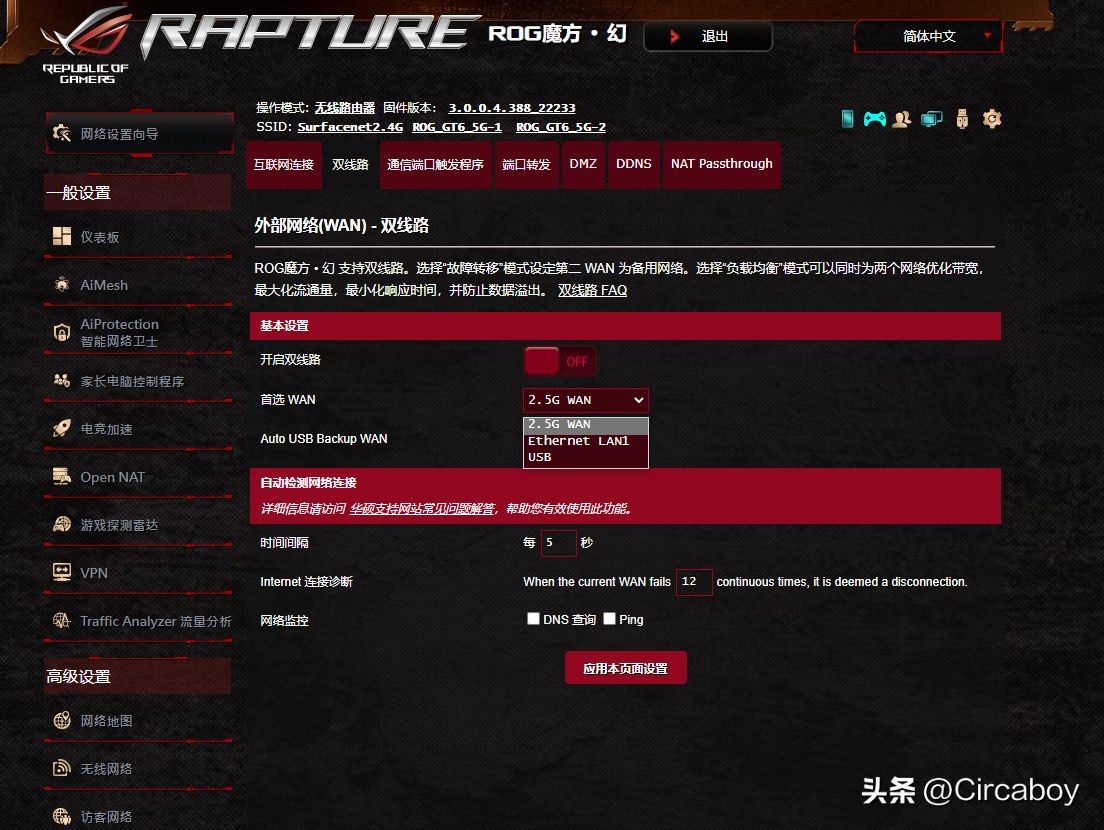The image size is (1104, 830).
Task: Open 无线网络 wireless icon
Action: tap(62, 768)
